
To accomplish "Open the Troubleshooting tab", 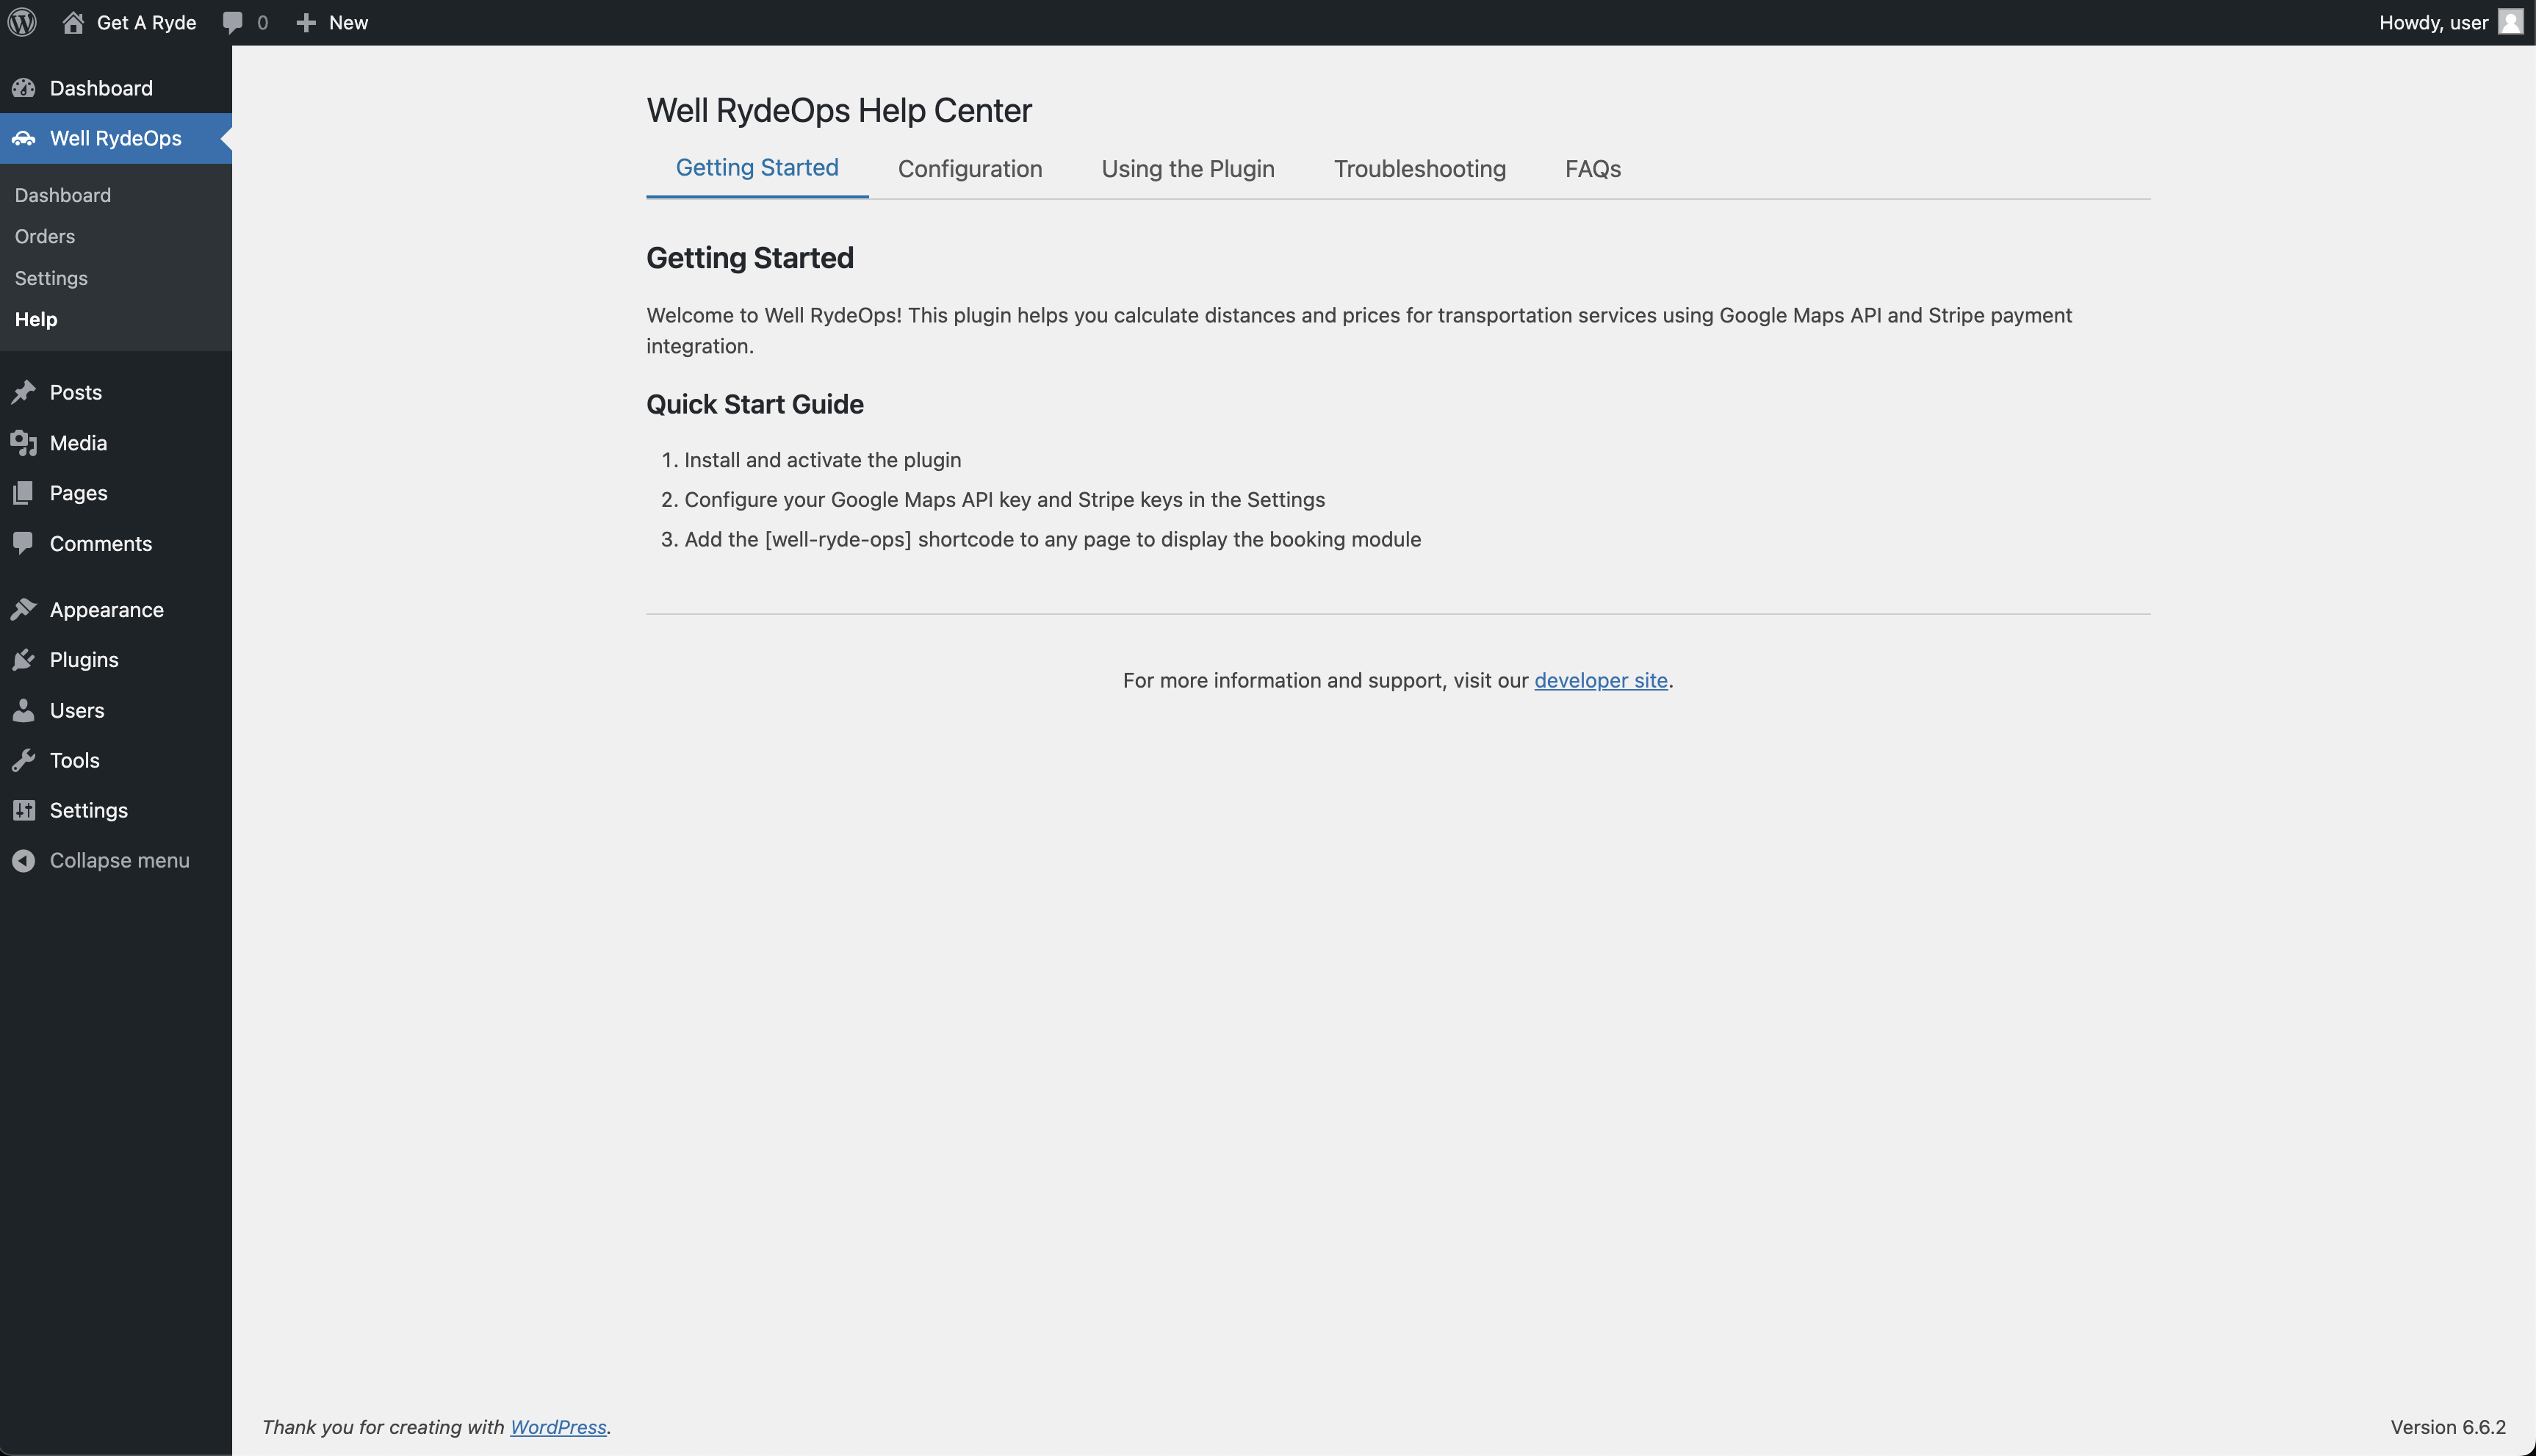I will click(x=1420, y=168).
